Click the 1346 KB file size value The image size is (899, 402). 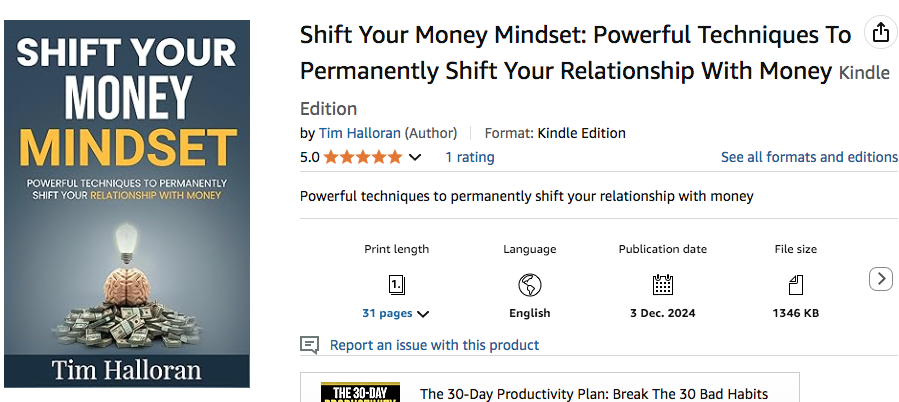tap(796, 313)
